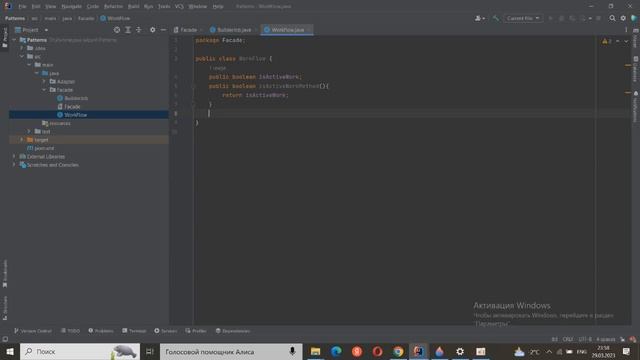Viewport: 640px width, 360px height.
Task: Open the Refactor menu
Action: [x=113, y=7]
